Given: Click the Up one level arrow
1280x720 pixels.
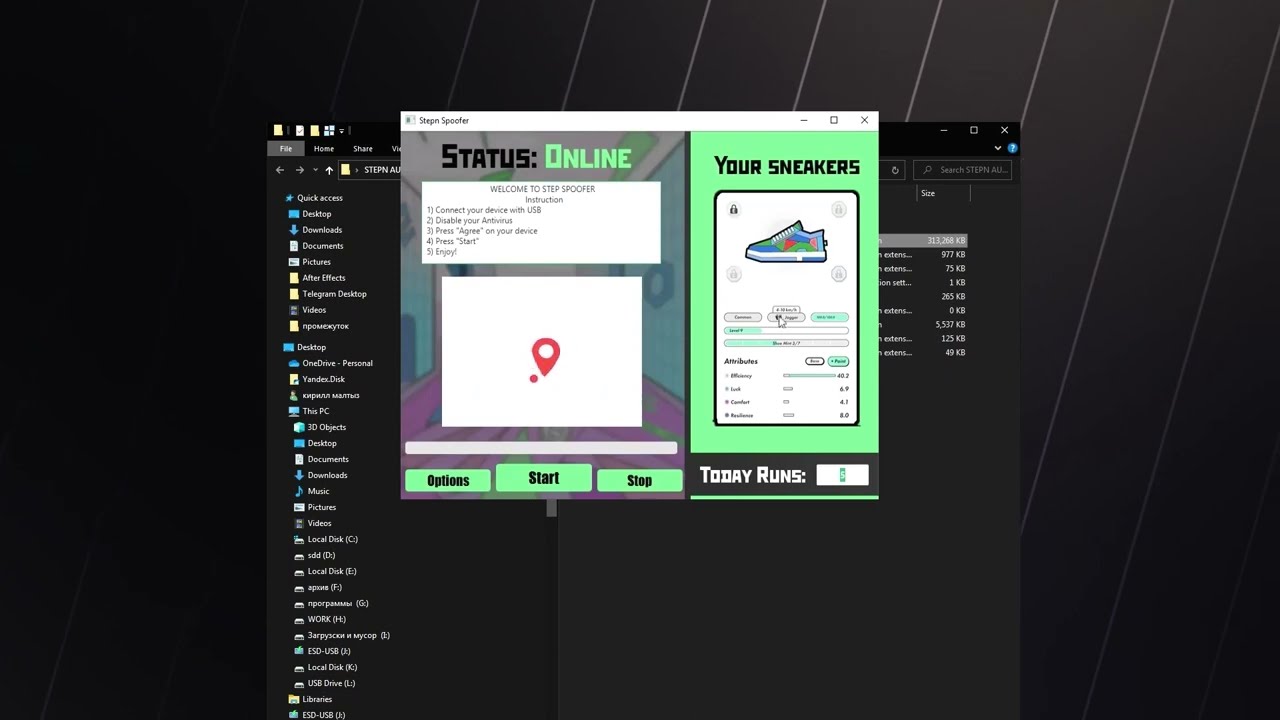Looking at the screenshot, I should click(x=329, y=170).
